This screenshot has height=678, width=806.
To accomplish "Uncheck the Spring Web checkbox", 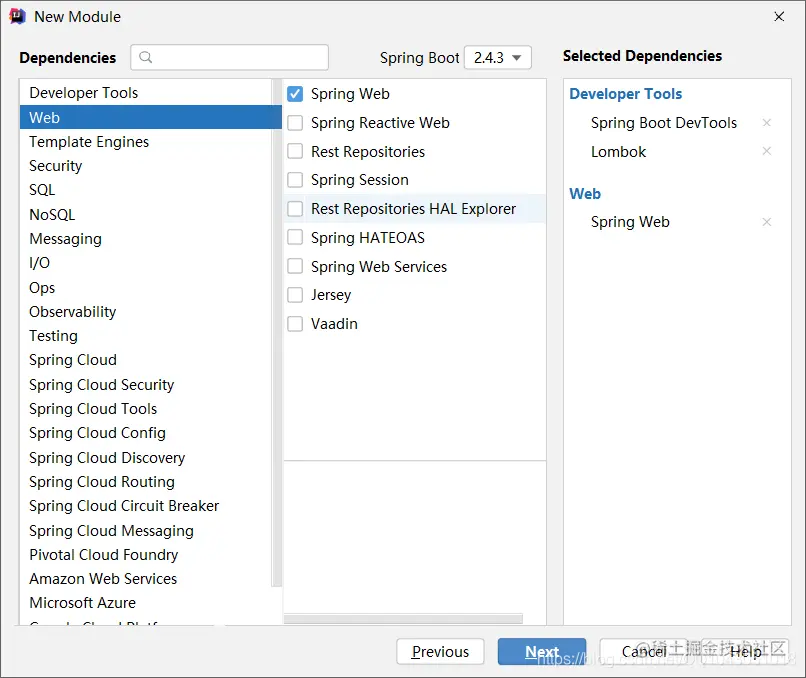I will click(295, 94).
